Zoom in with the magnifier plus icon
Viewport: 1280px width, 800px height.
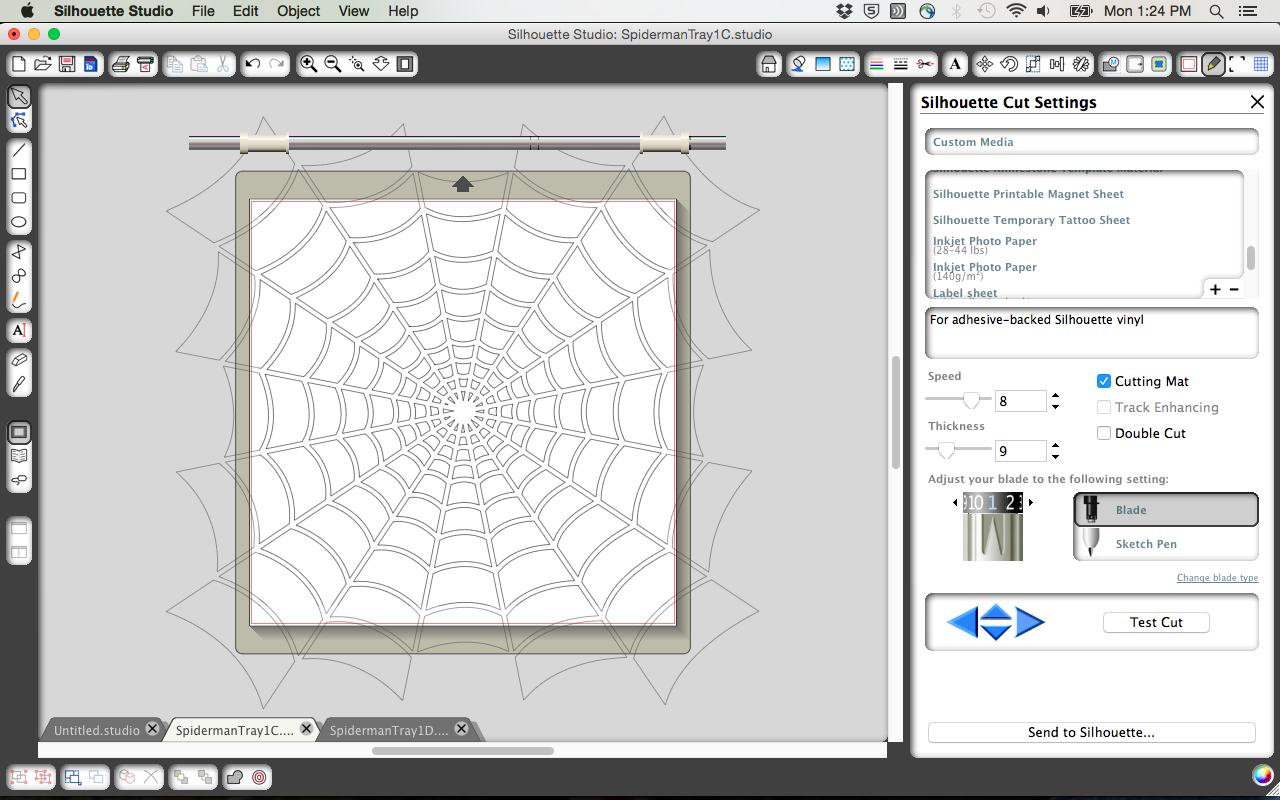click(309, 64)
